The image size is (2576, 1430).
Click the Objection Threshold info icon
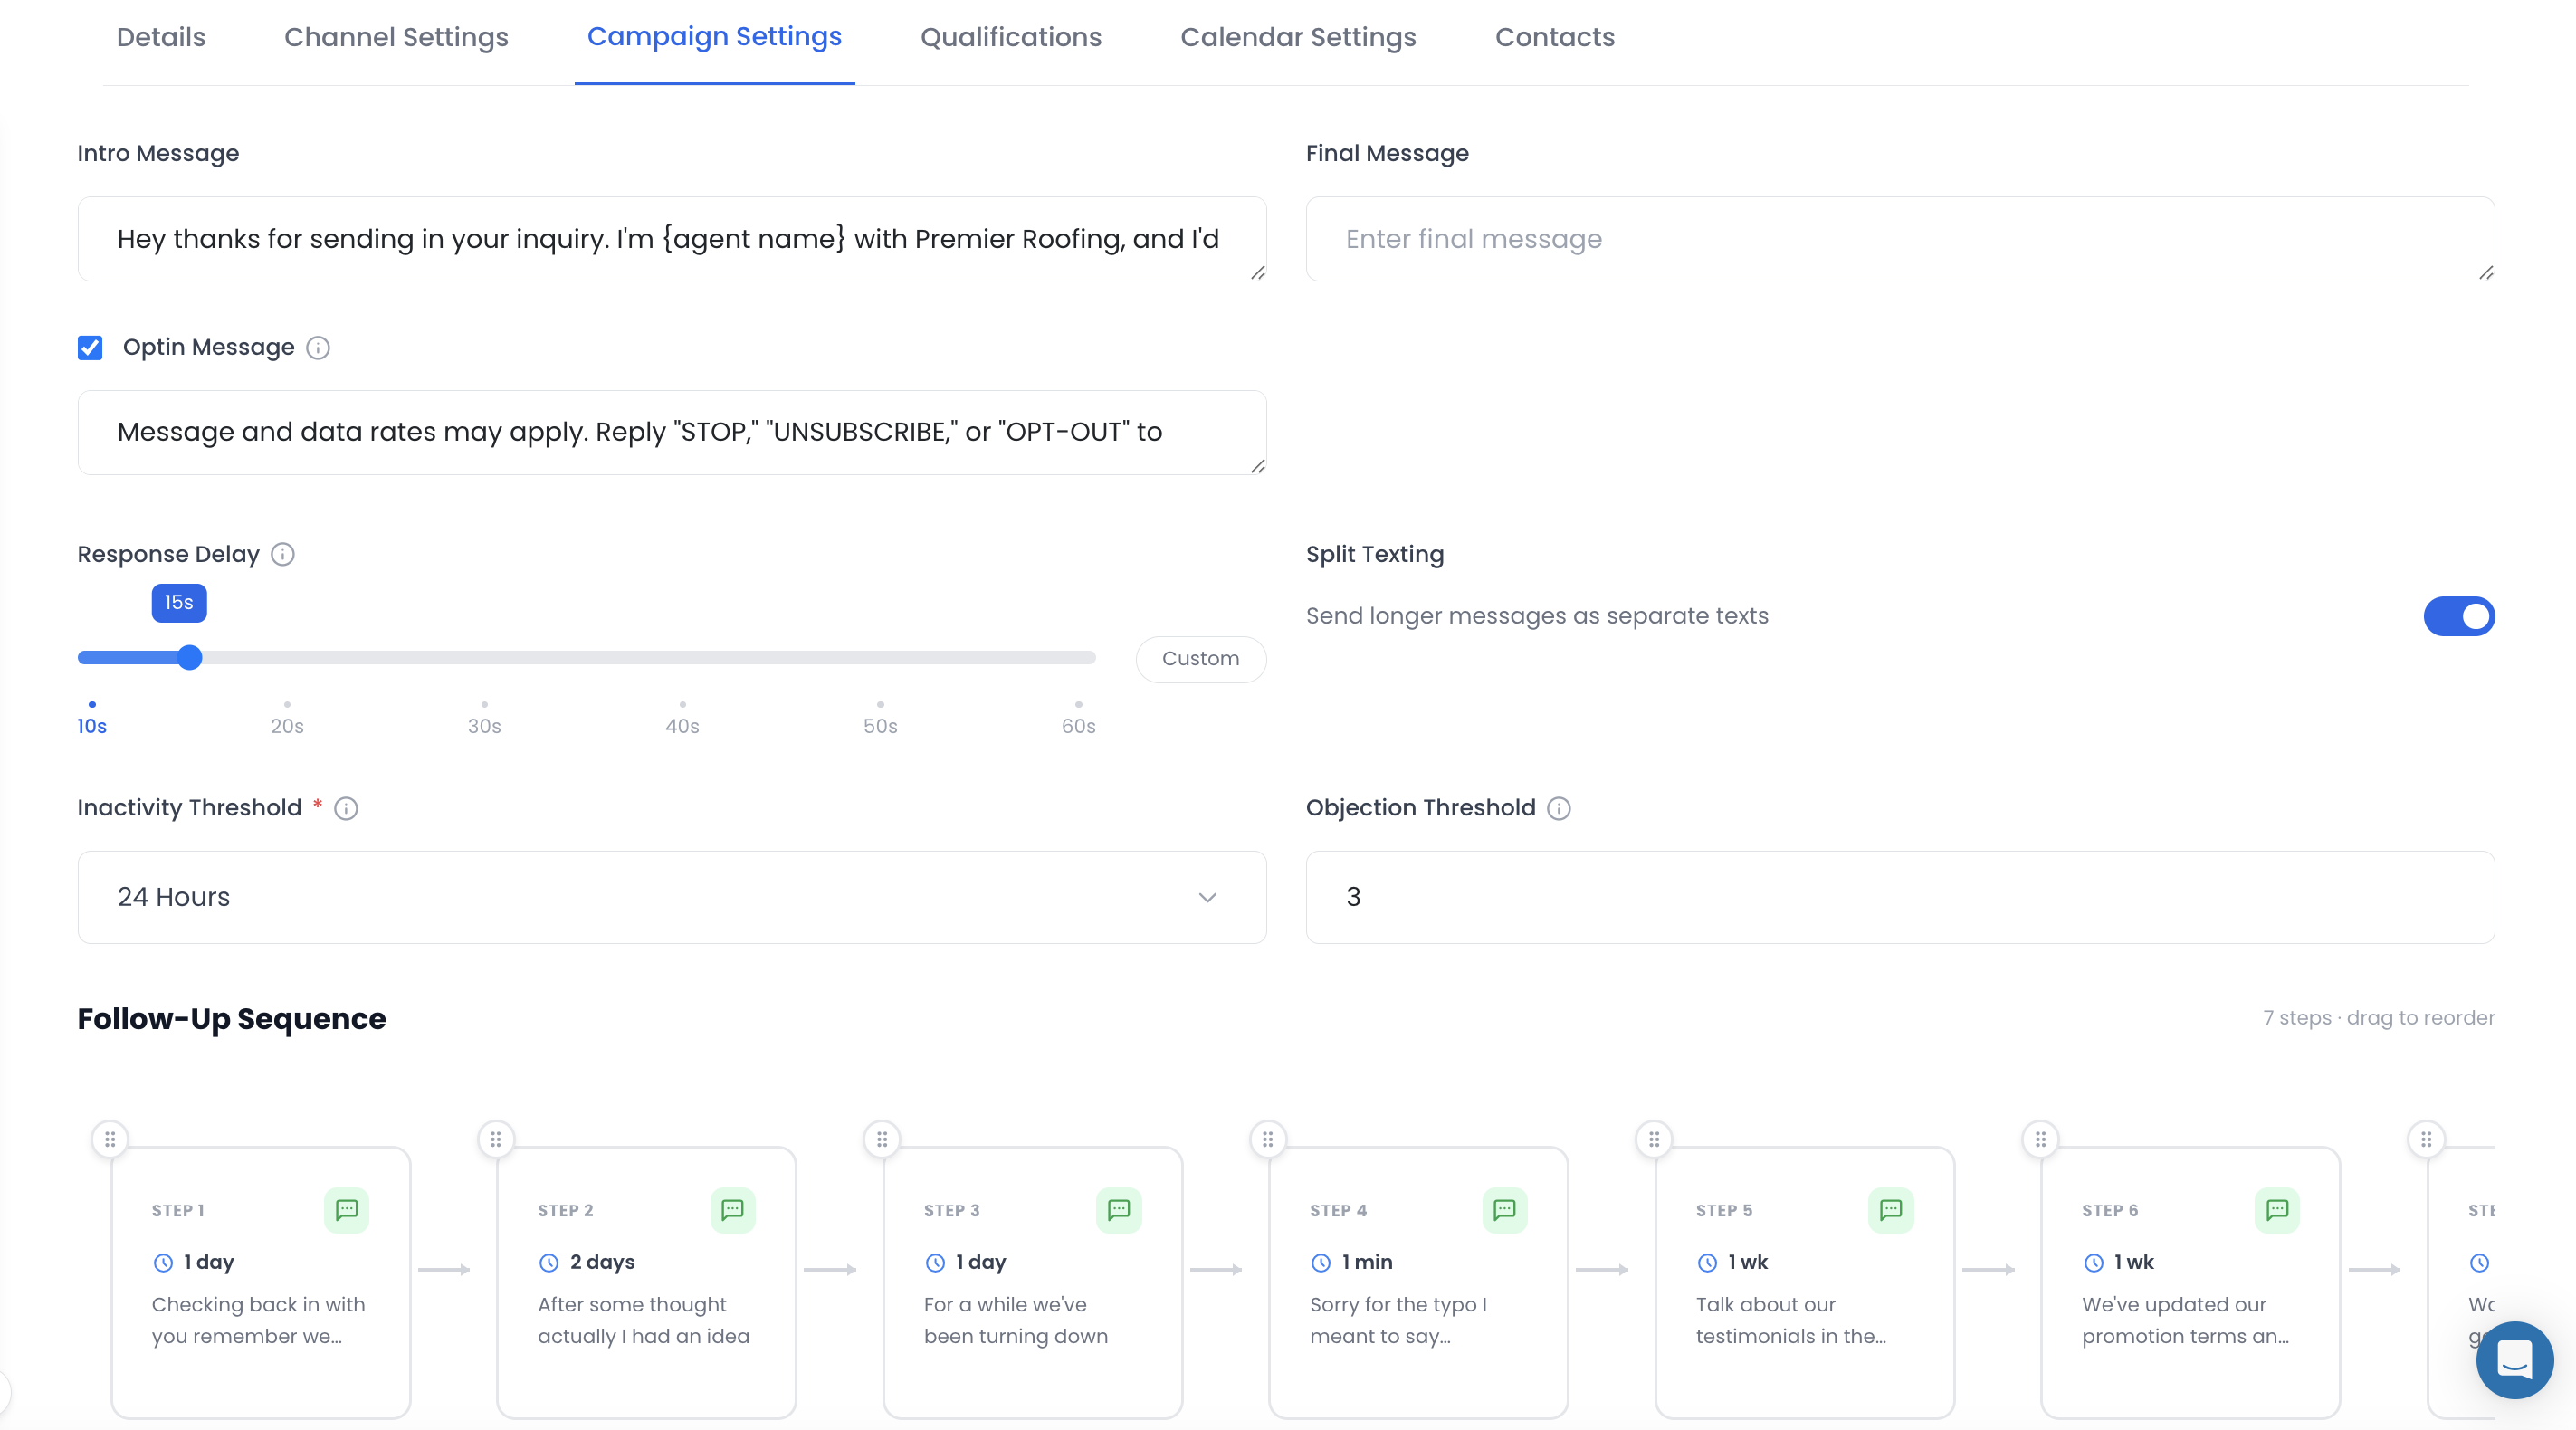point(1558,808)
